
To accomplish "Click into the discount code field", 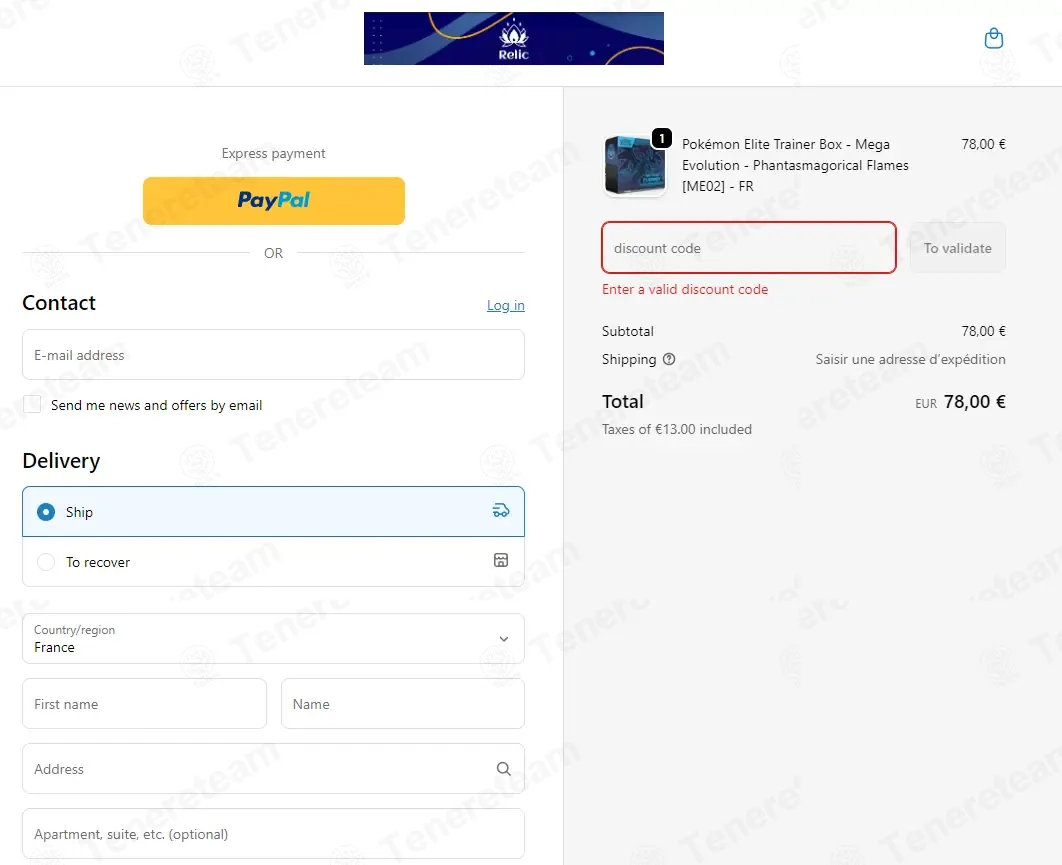I will (x=749, y=248).
